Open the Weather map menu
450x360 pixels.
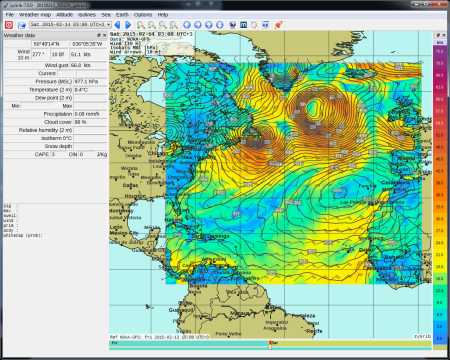click(x=35, y=15)
